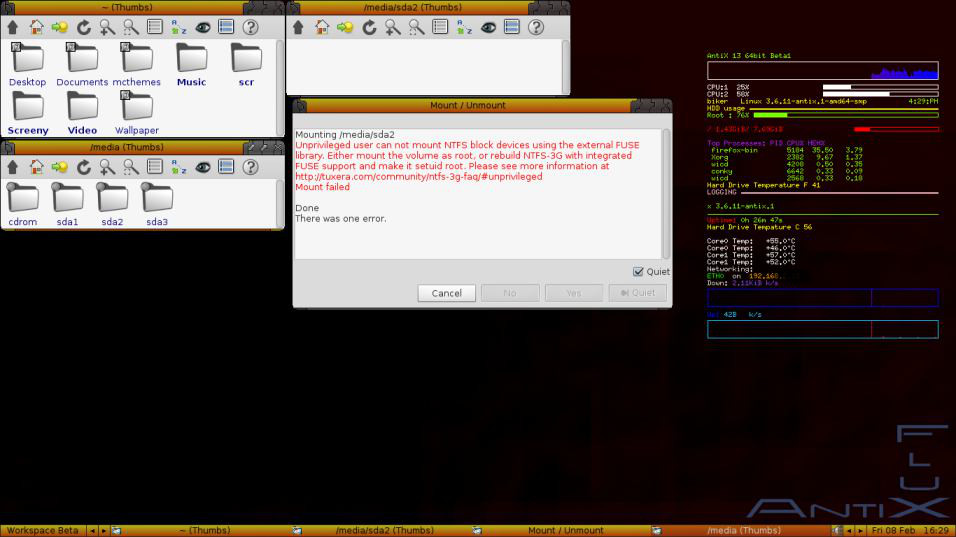Toggle hidden files eye in /media window
The height and width of the screenshot is (537, 956).
202,166
